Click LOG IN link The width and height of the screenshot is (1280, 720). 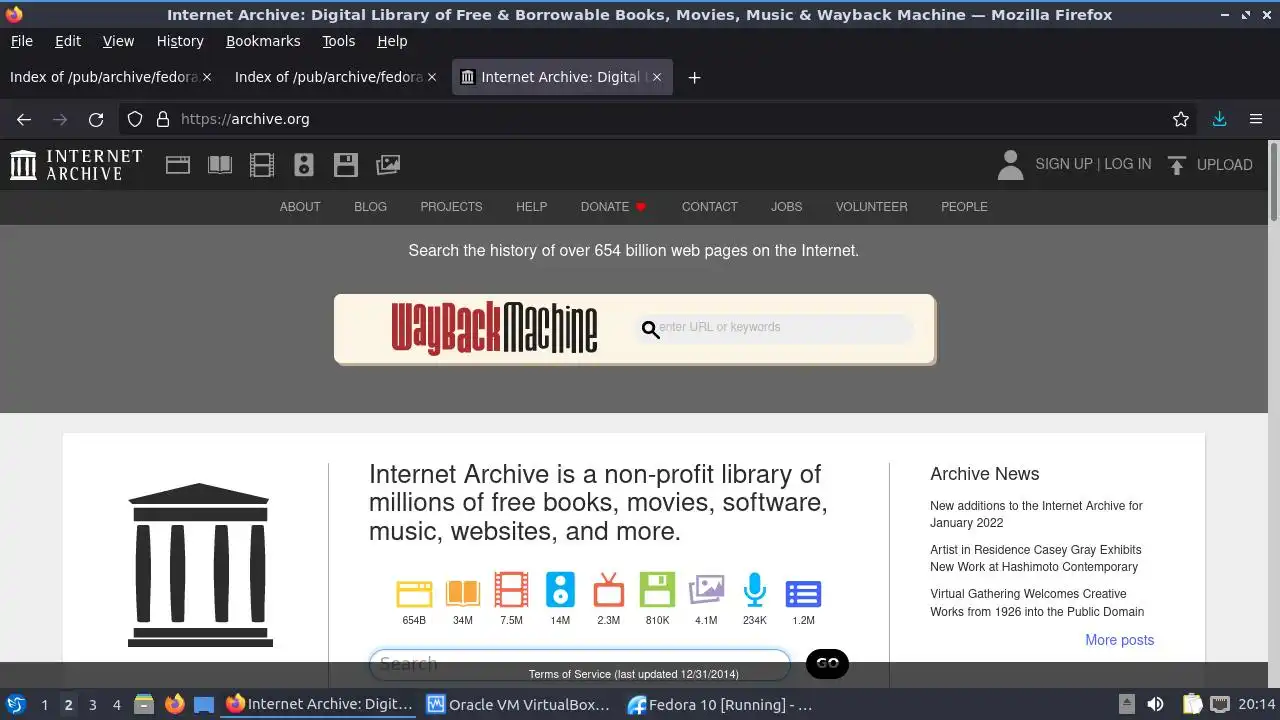point(1128,164)
